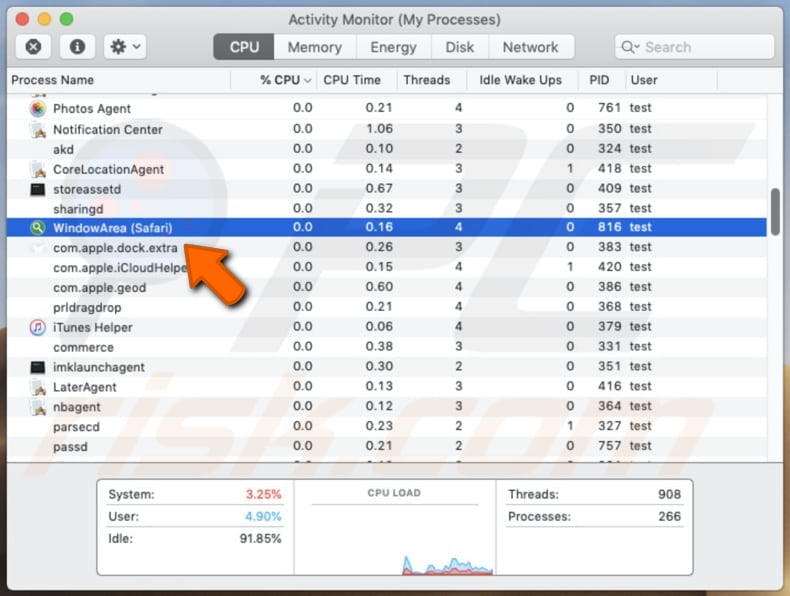Click PID 816 in the selected row
The image size is (790, 596).
tap(609, 227)
